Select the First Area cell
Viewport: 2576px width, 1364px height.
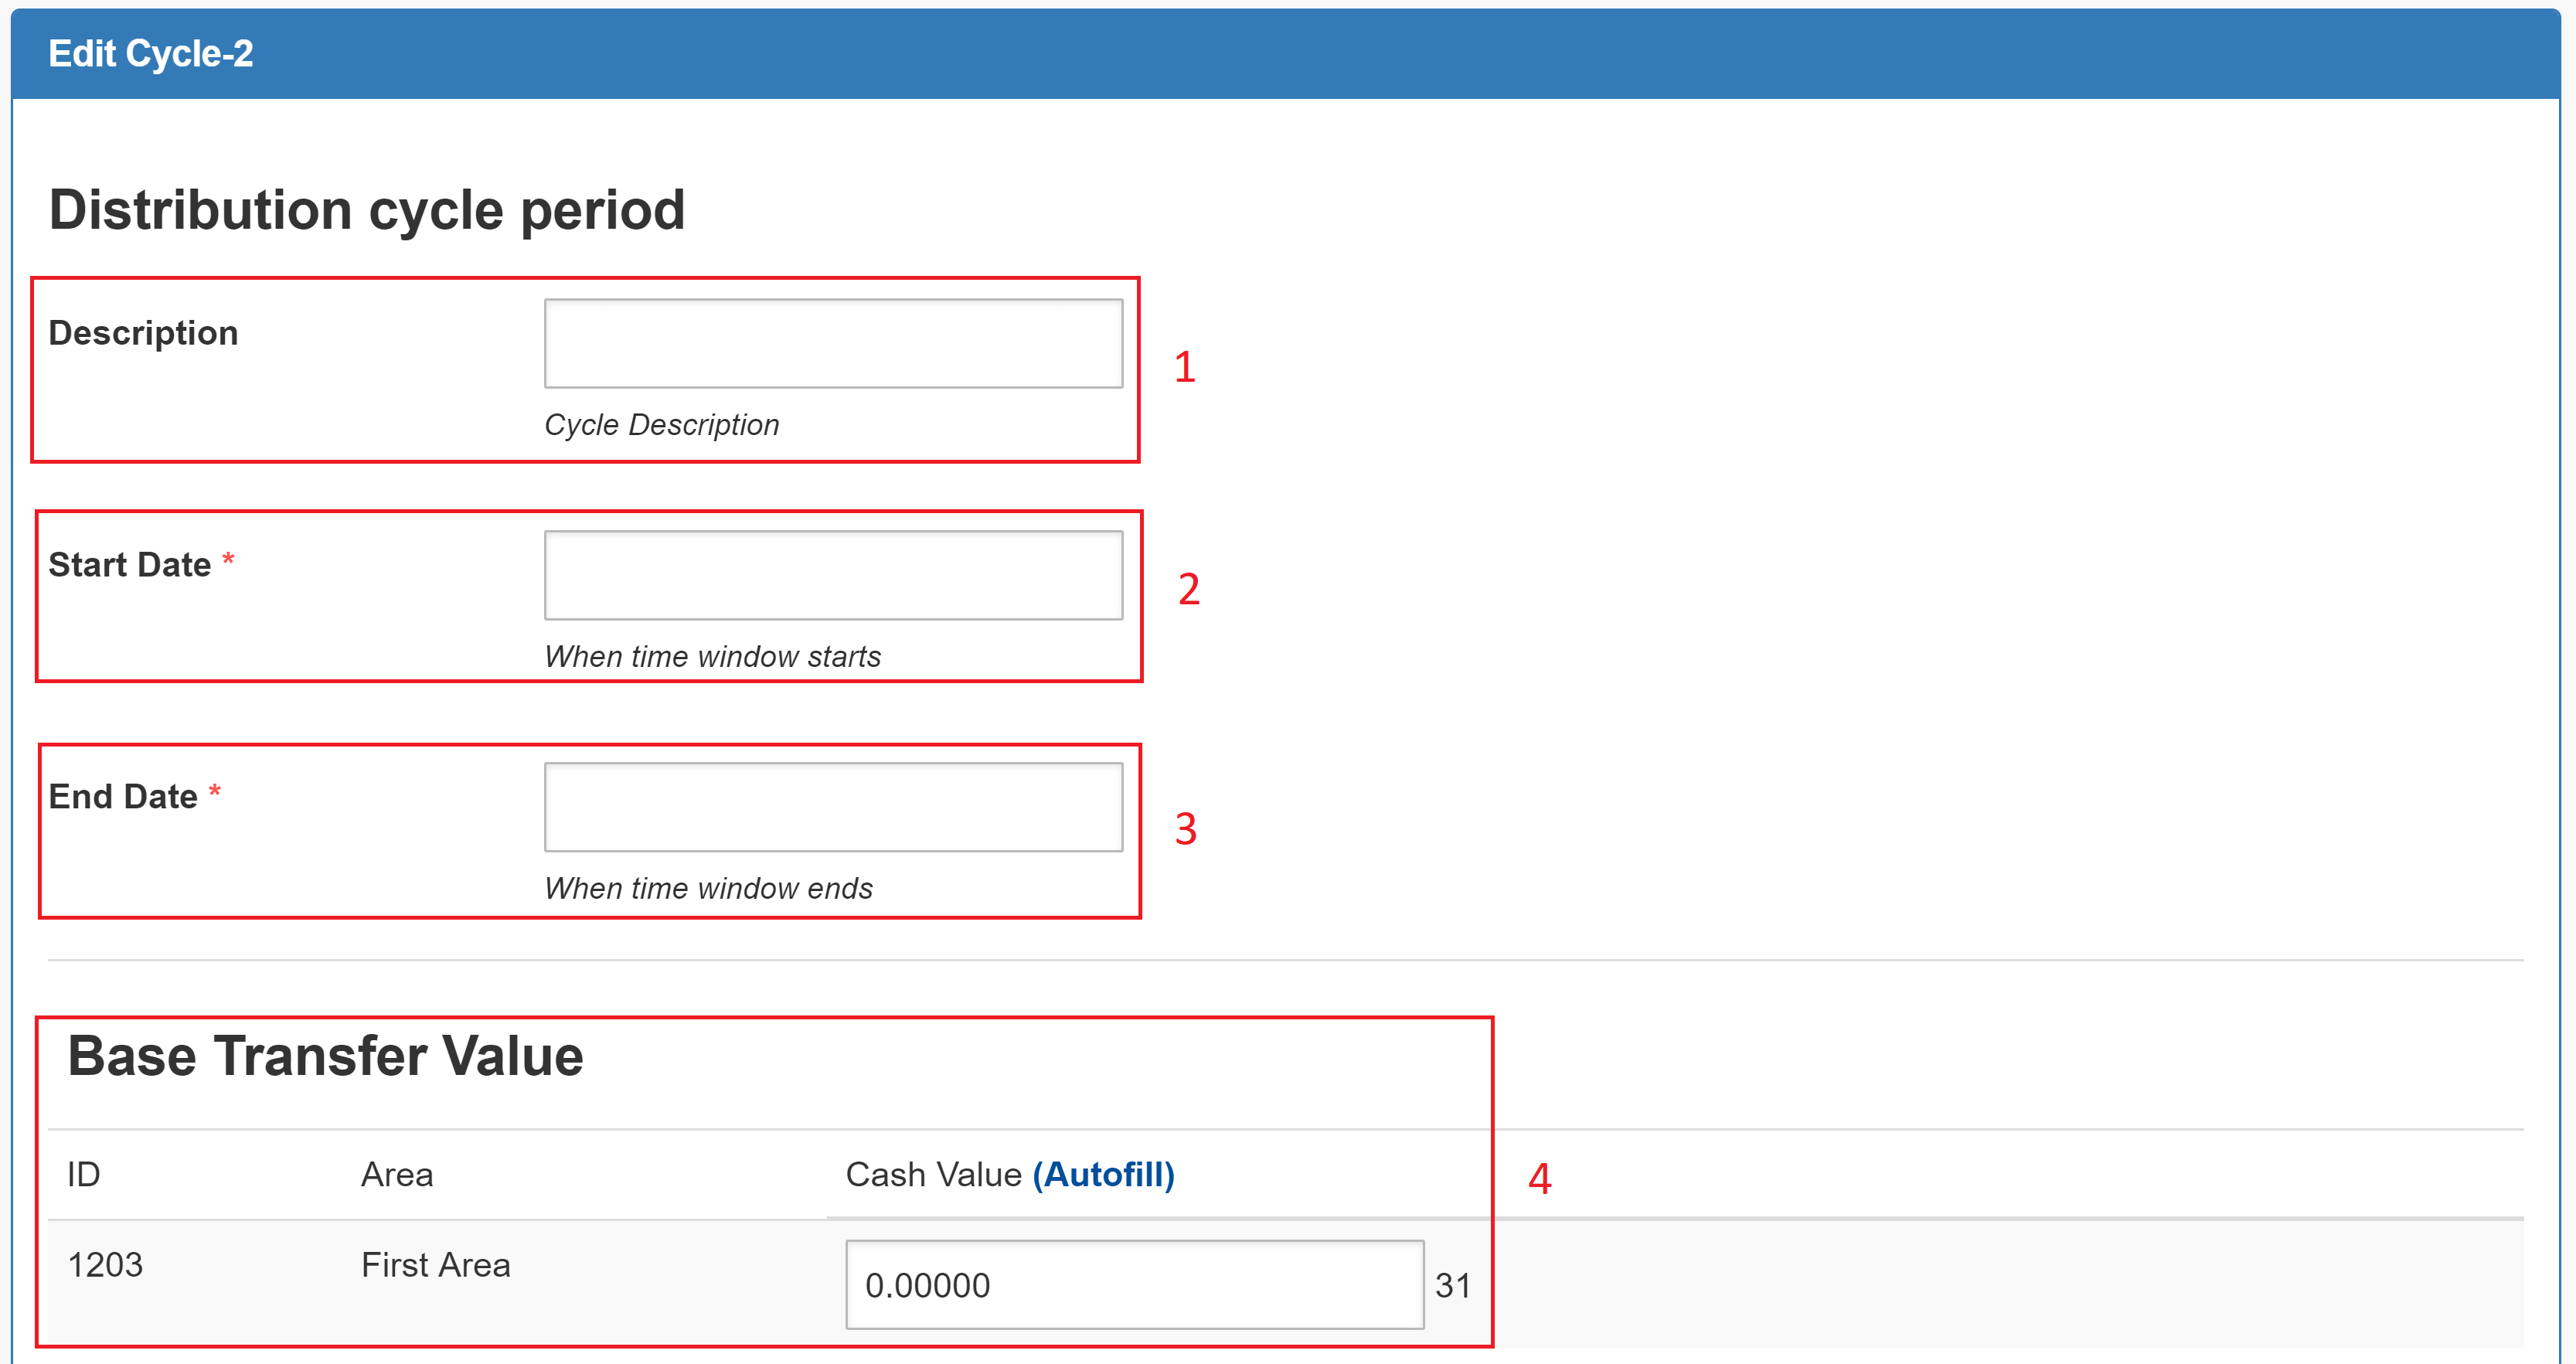[435, 1265]
